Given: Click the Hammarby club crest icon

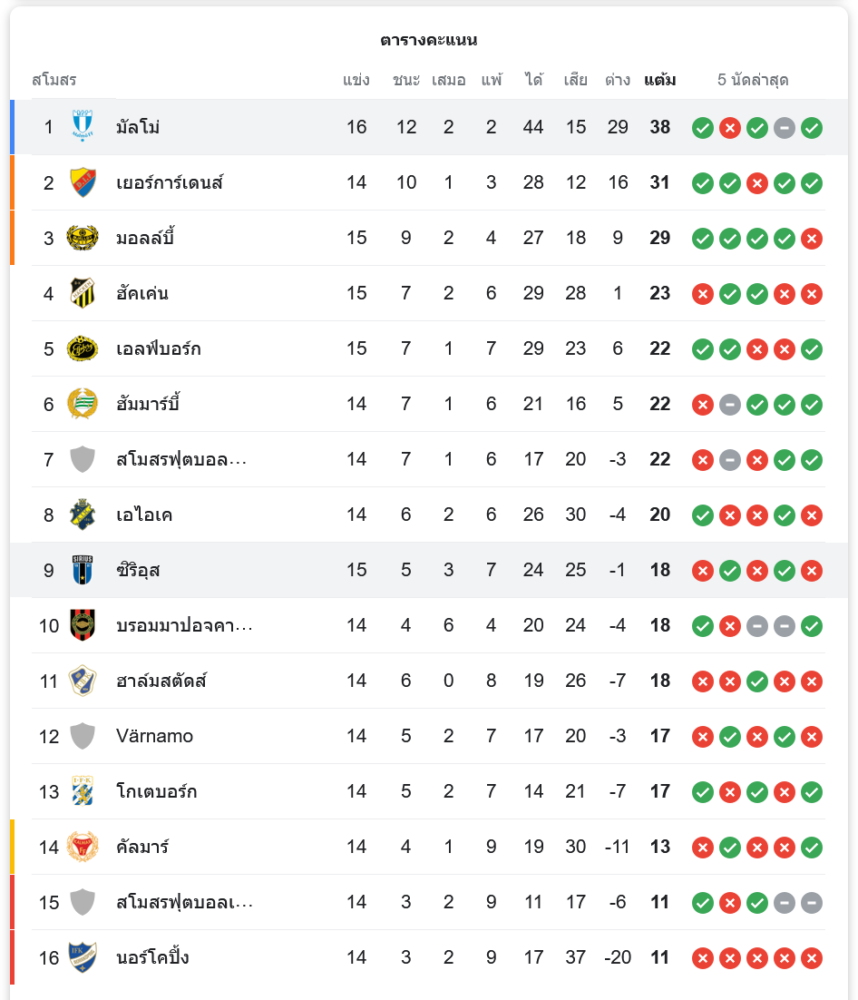Looking at the screenshot, I should [x=82, y=404].
